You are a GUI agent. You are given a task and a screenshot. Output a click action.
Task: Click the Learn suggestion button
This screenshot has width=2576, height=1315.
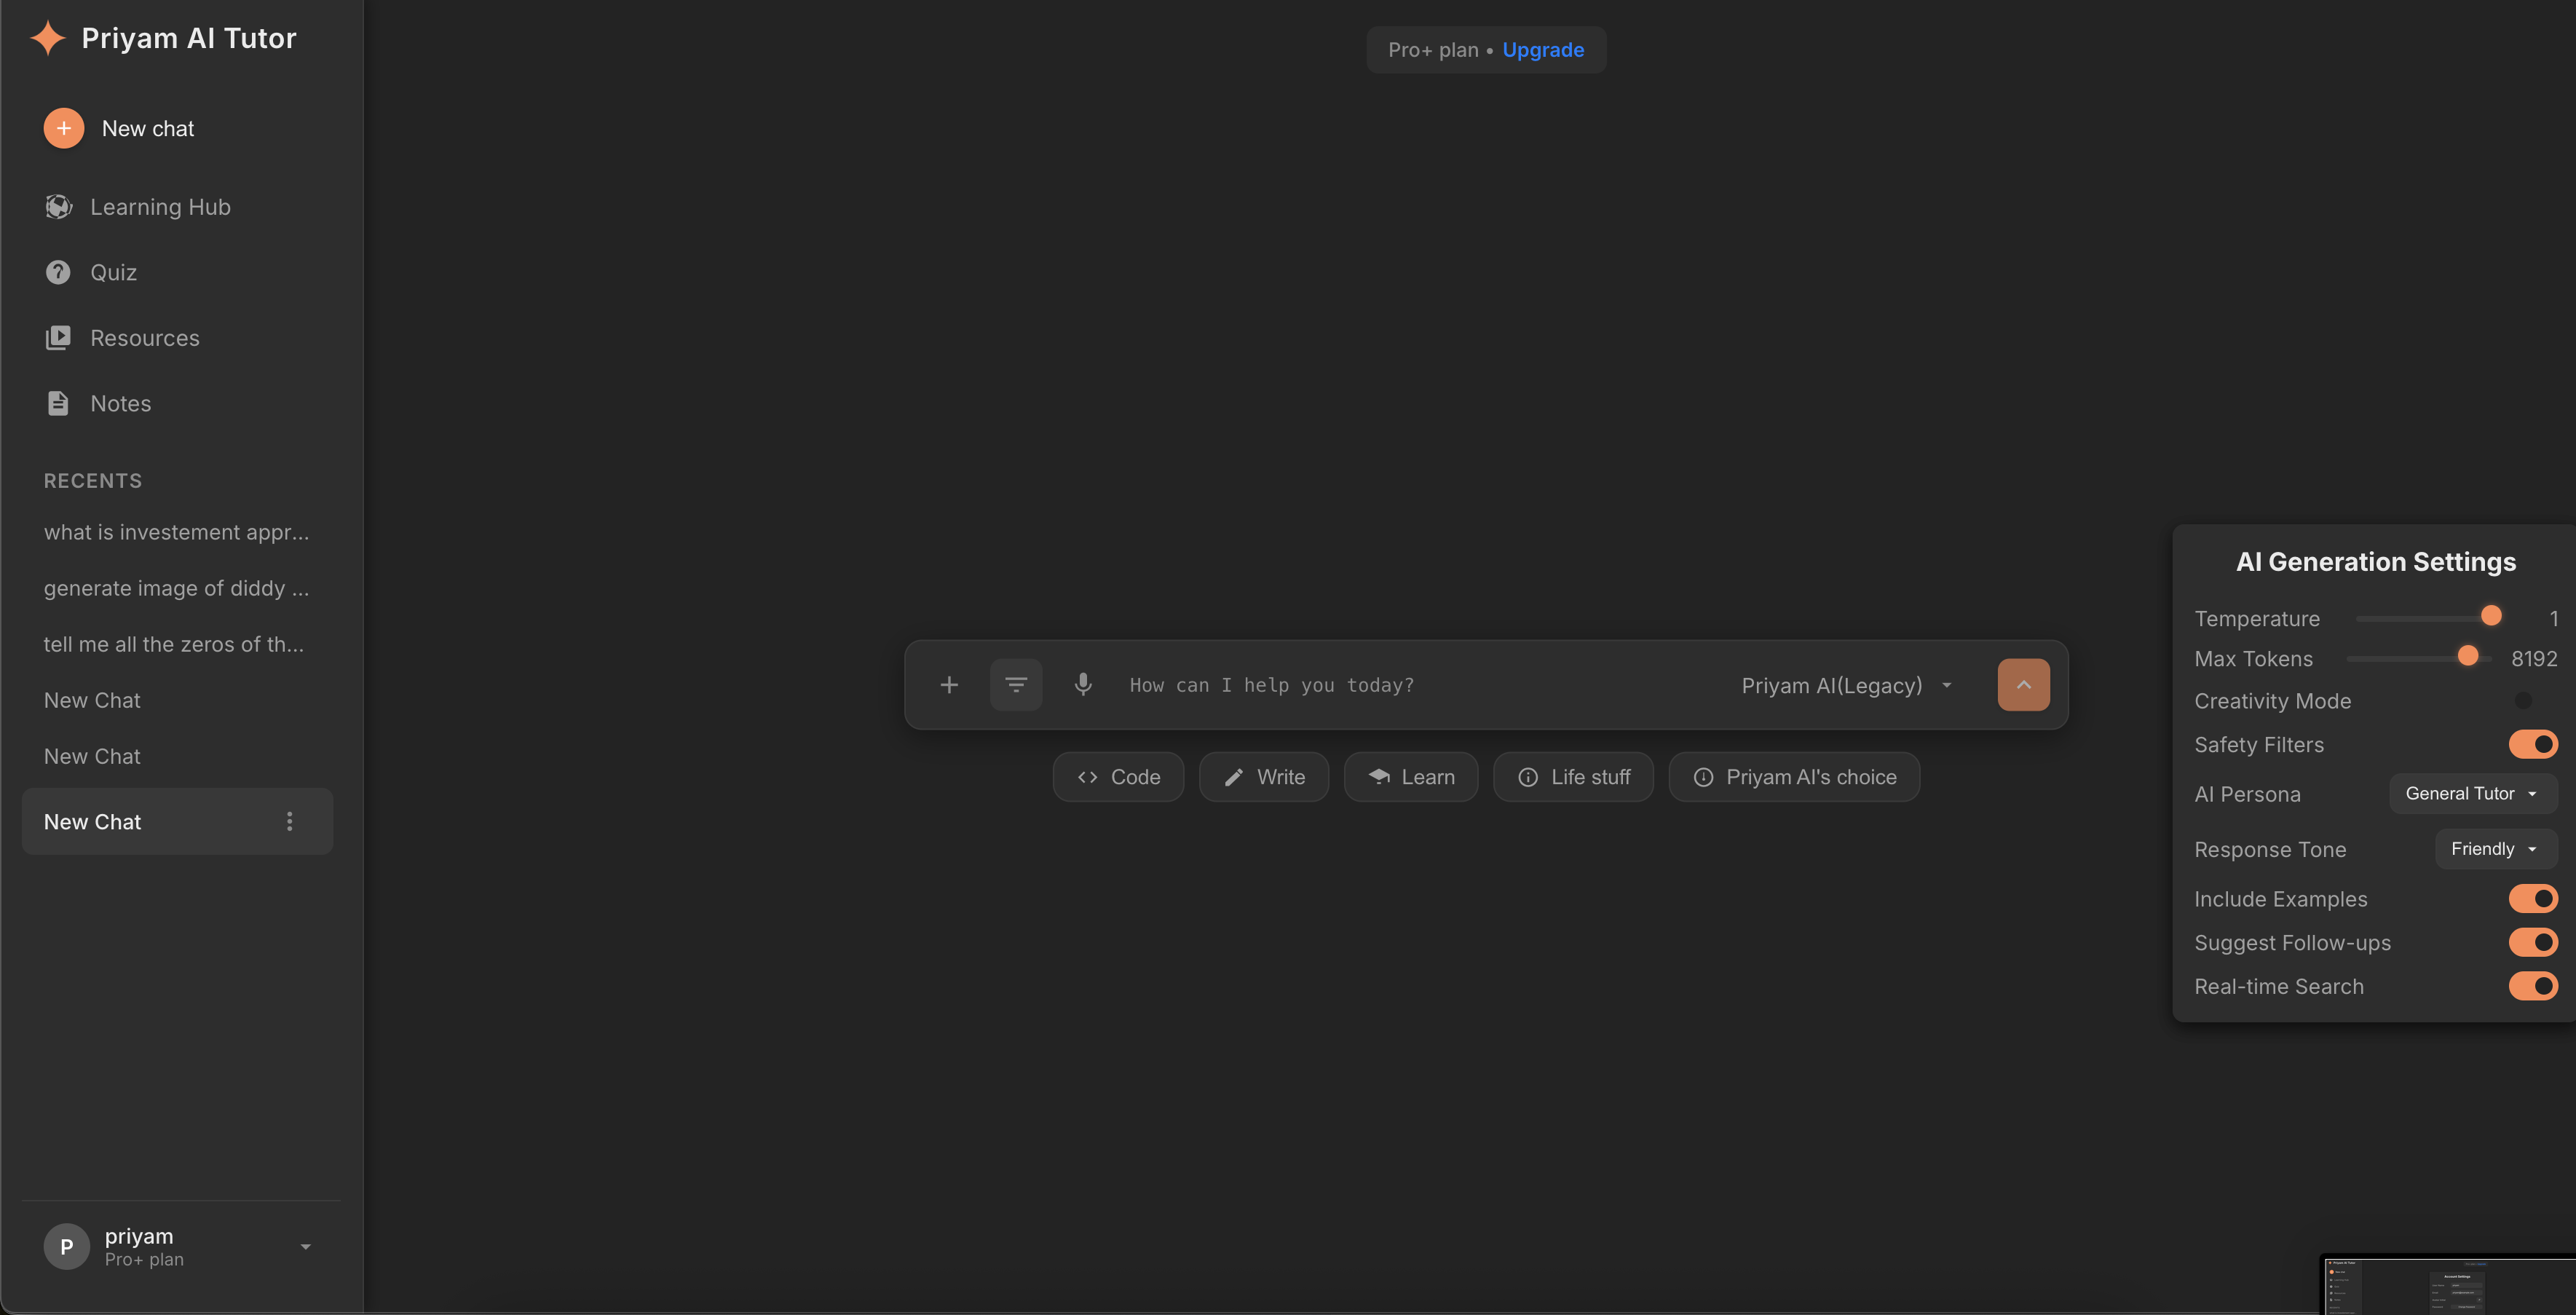point(1410,777)
